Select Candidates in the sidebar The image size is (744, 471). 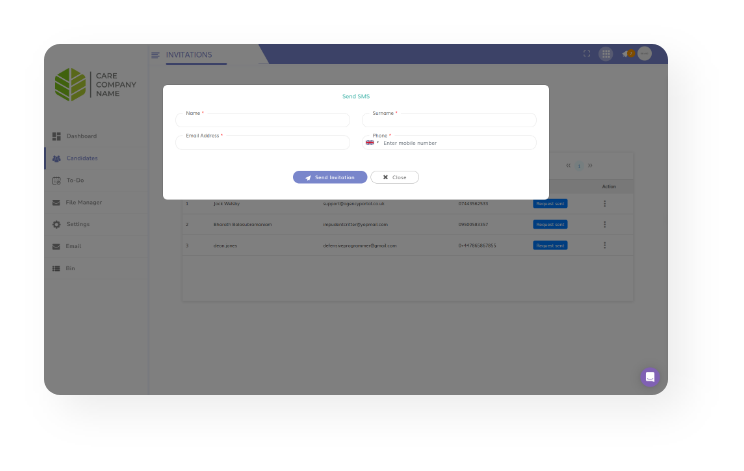(x=81, y=158)
